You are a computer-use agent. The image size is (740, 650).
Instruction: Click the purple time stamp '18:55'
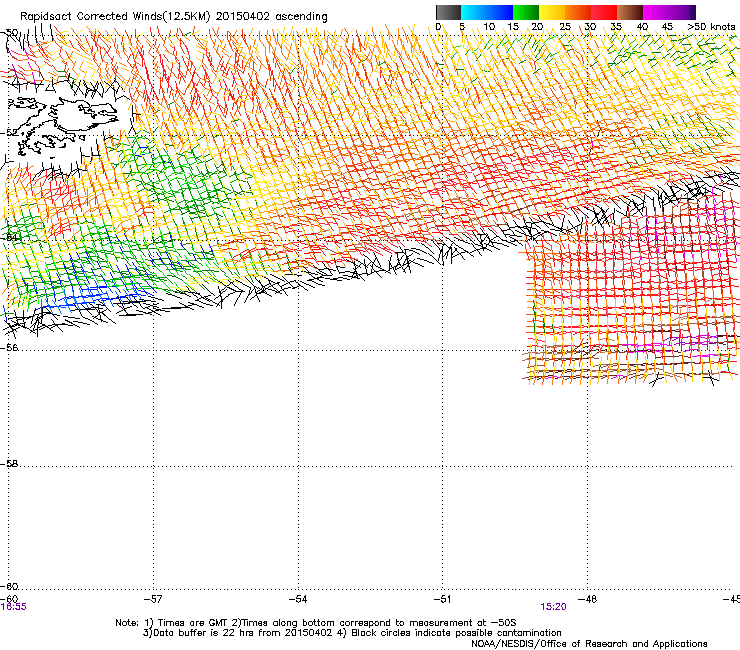coord(13,607)
